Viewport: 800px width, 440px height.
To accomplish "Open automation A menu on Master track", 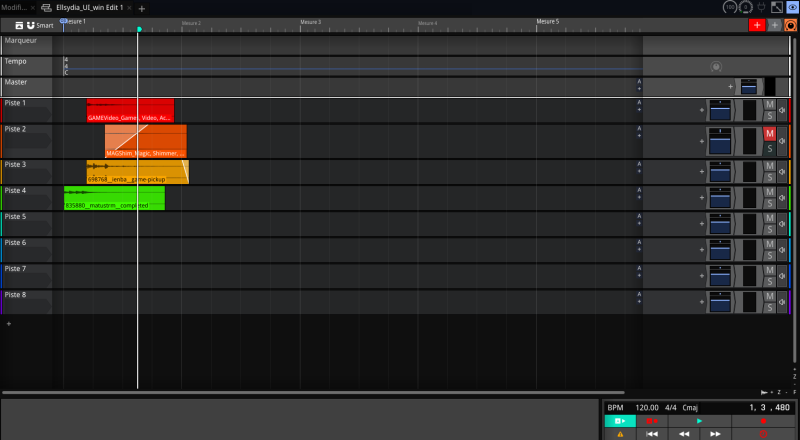I will [x=639, y=82].
